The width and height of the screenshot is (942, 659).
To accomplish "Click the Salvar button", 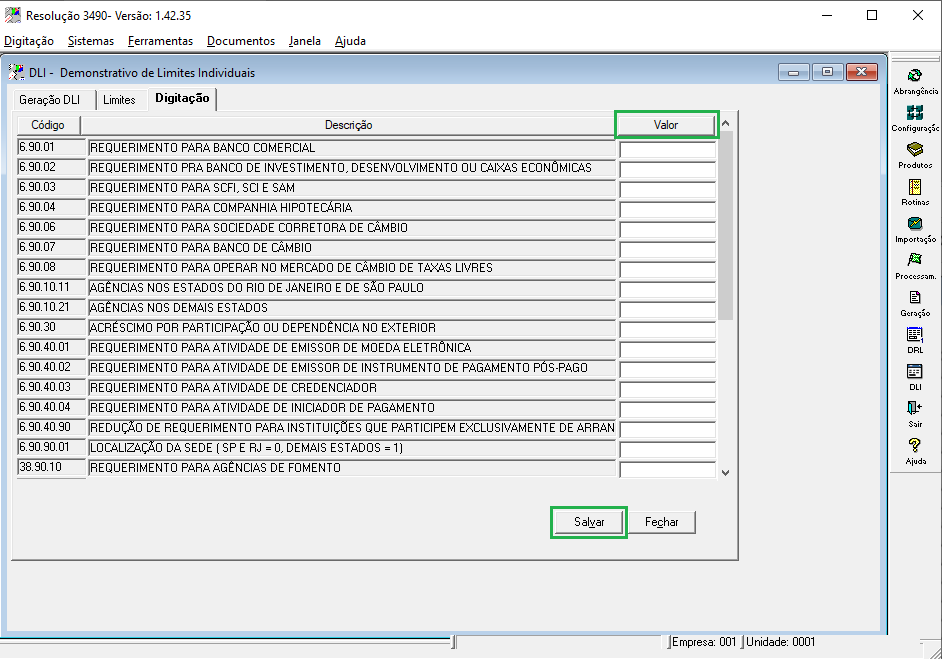I will pyautogui.click(x=589, y=522).
